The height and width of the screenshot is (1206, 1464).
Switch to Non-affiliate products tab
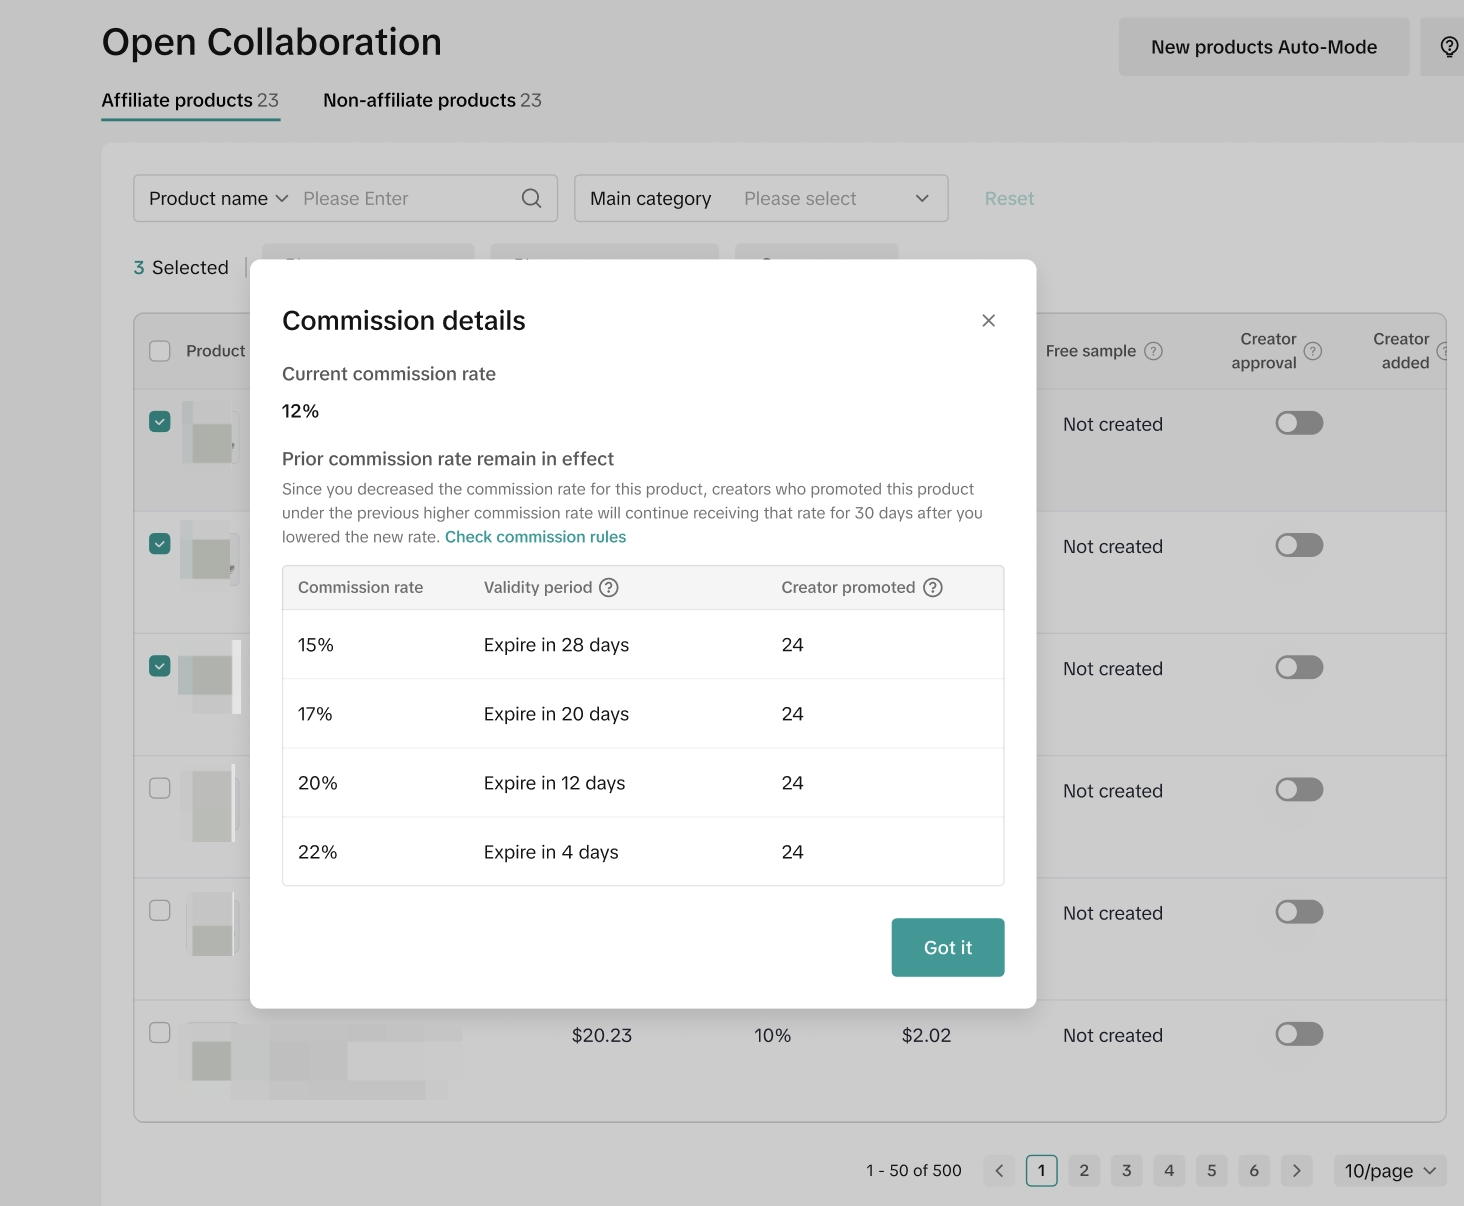pos(432,101)
